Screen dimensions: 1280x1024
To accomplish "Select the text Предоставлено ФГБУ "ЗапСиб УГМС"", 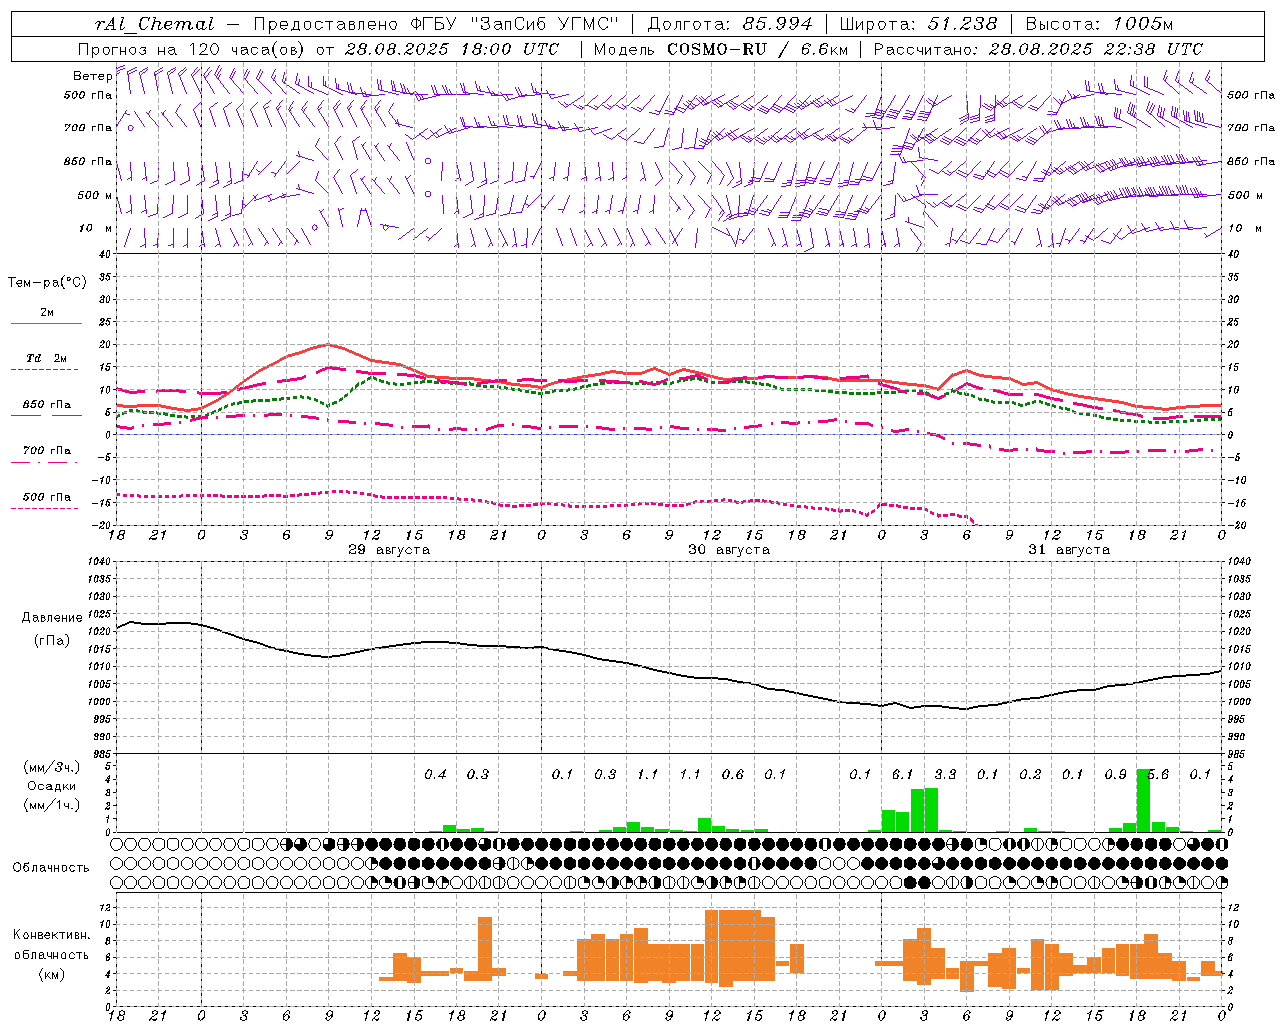I will click(x=436, y=24).
